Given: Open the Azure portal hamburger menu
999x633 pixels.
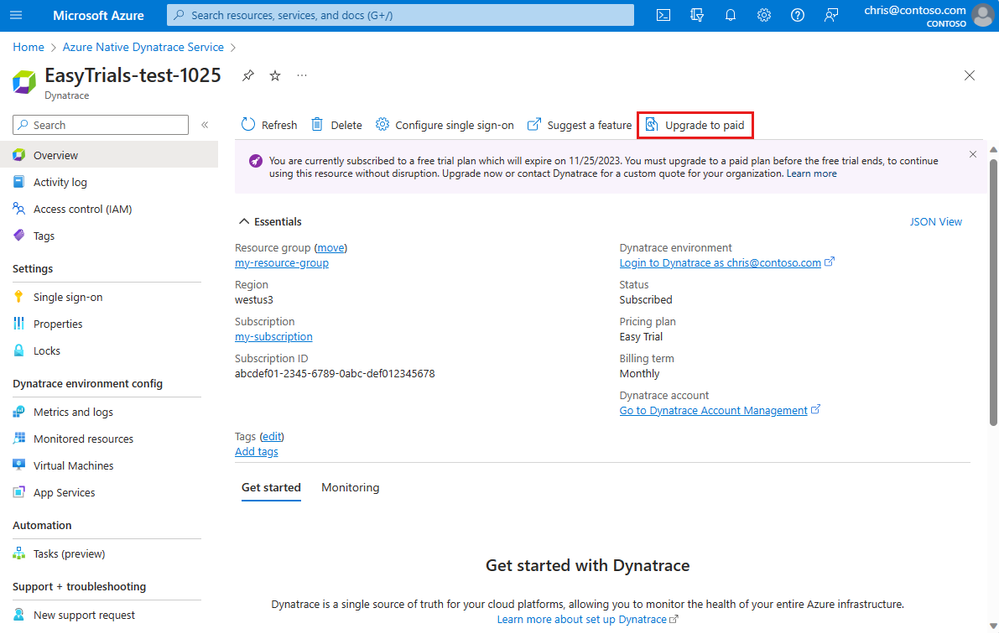Looking at the screenshot, I should coord(16,15).
